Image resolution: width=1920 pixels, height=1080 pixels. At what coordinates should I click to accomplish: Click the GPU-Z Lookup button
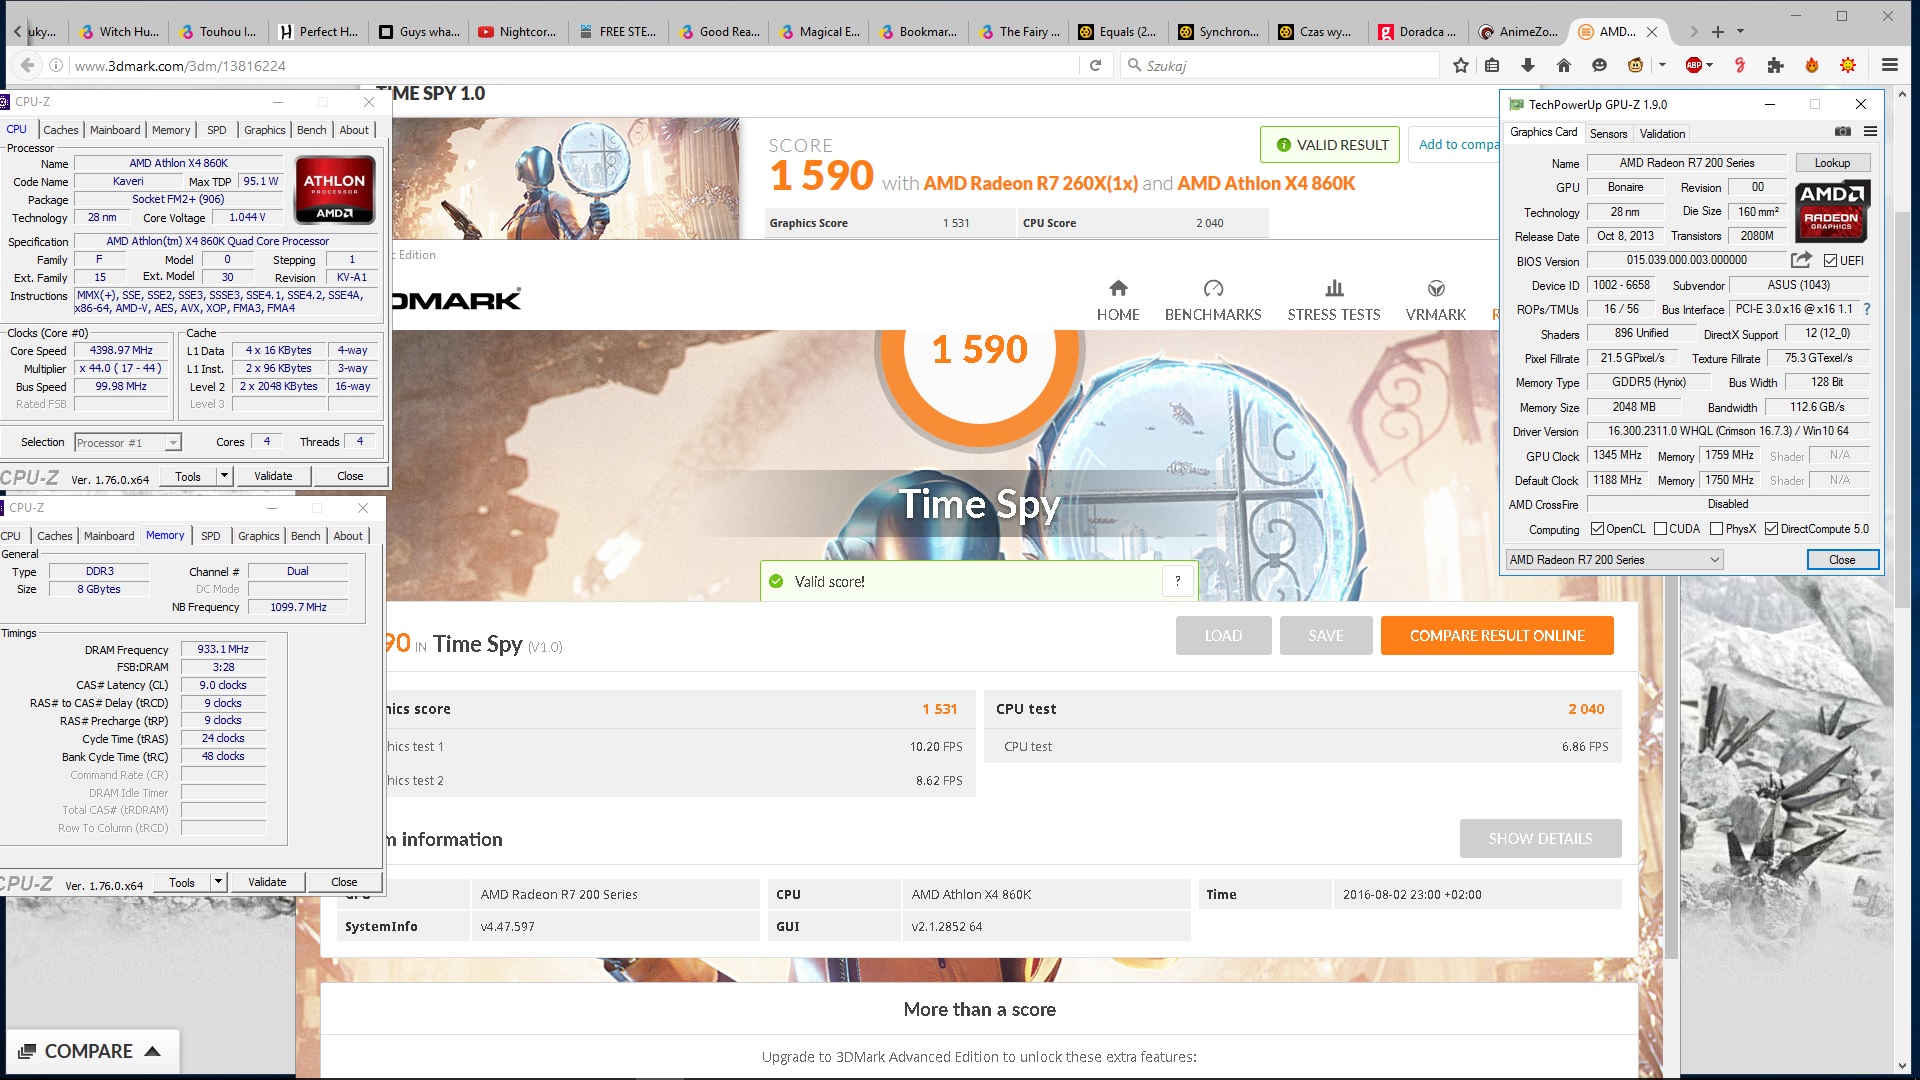(x=1832, y=163)
